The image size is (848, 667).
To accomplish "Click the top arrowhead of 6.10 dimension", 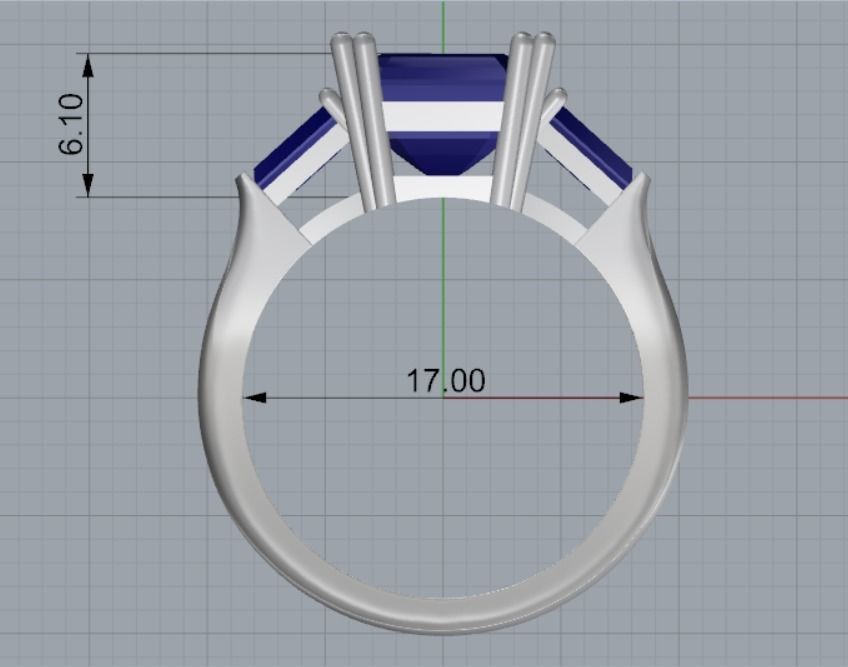I will [88, 67].
